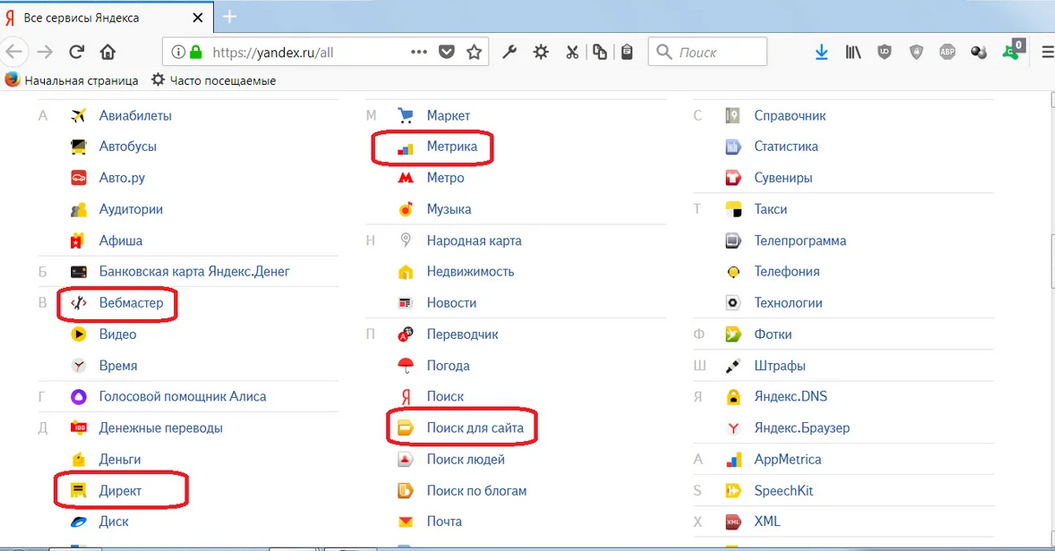Open the Народная карта link

pos(474,241)
